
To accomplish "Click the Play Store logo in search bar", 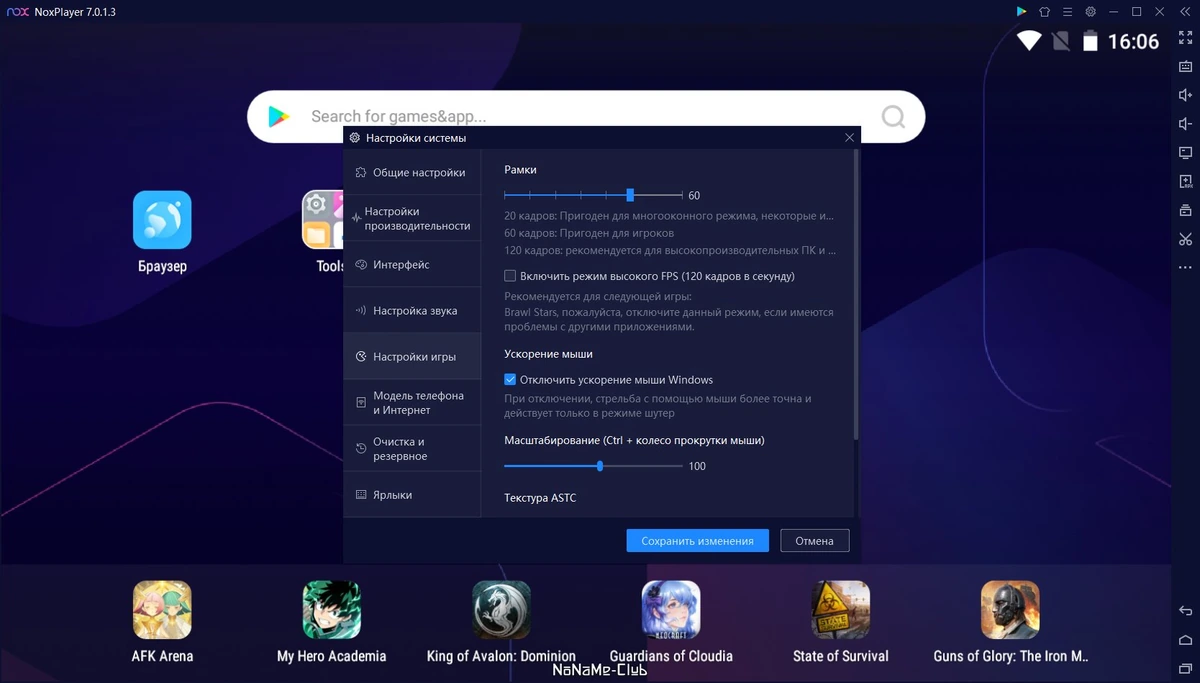I will pyautogui.click(x=278, y=117).
